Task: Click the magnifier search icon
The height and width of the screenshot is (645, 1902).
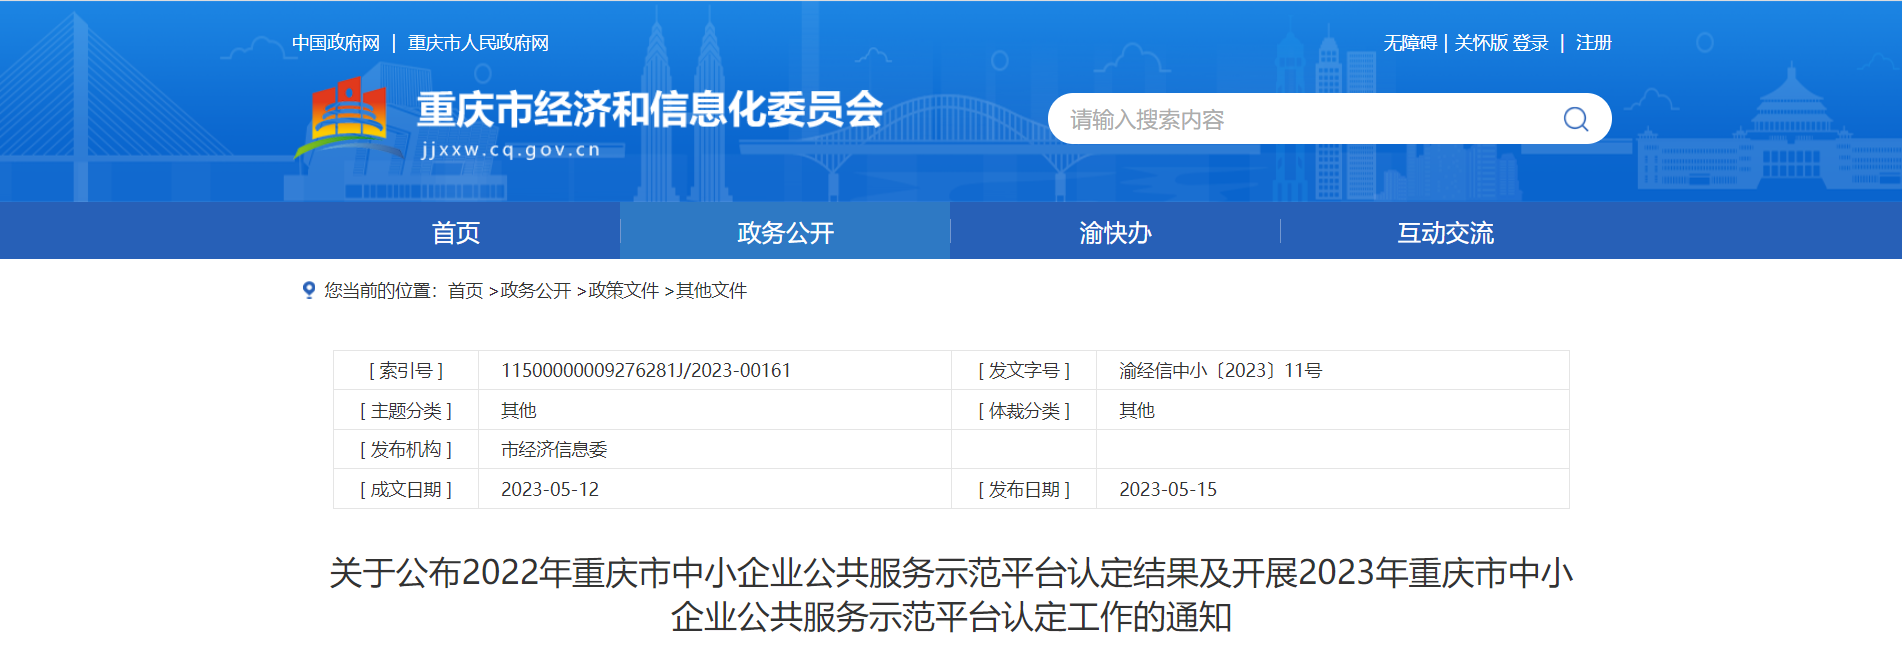Action: [x=1575, y=120]
